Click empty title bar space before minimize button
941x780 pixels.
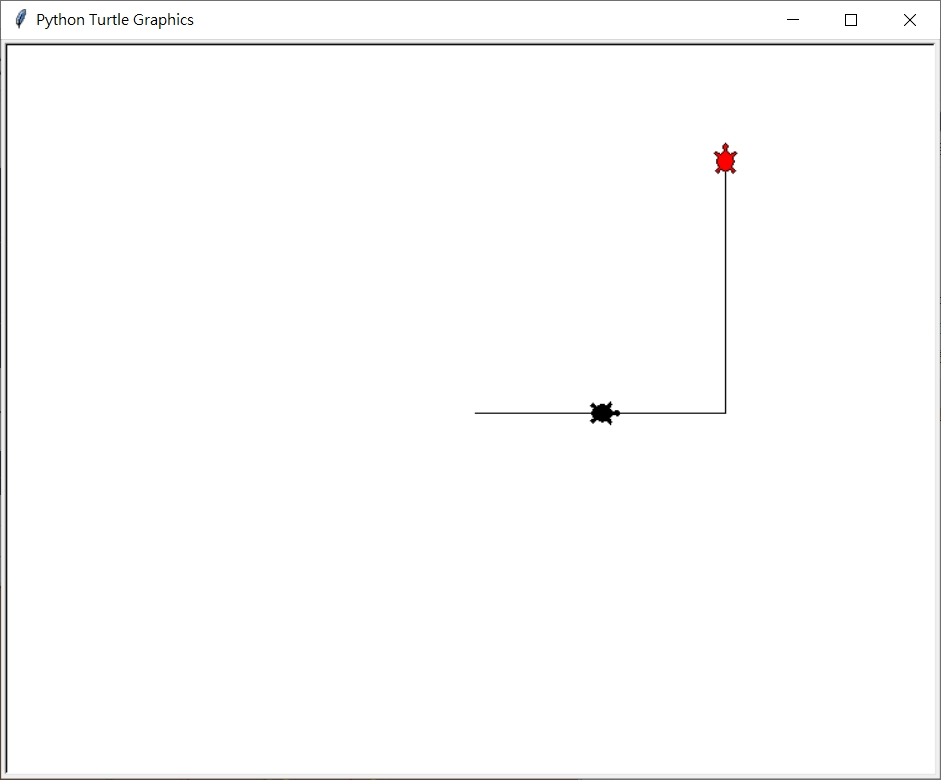pos(500,20)
